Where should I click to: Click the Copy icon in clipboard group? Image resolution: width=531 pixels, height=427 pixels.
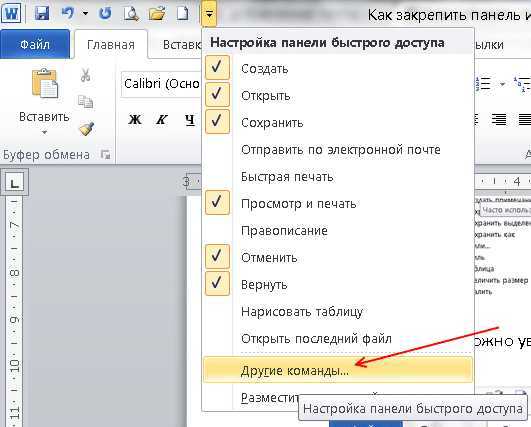coord(85,102)
